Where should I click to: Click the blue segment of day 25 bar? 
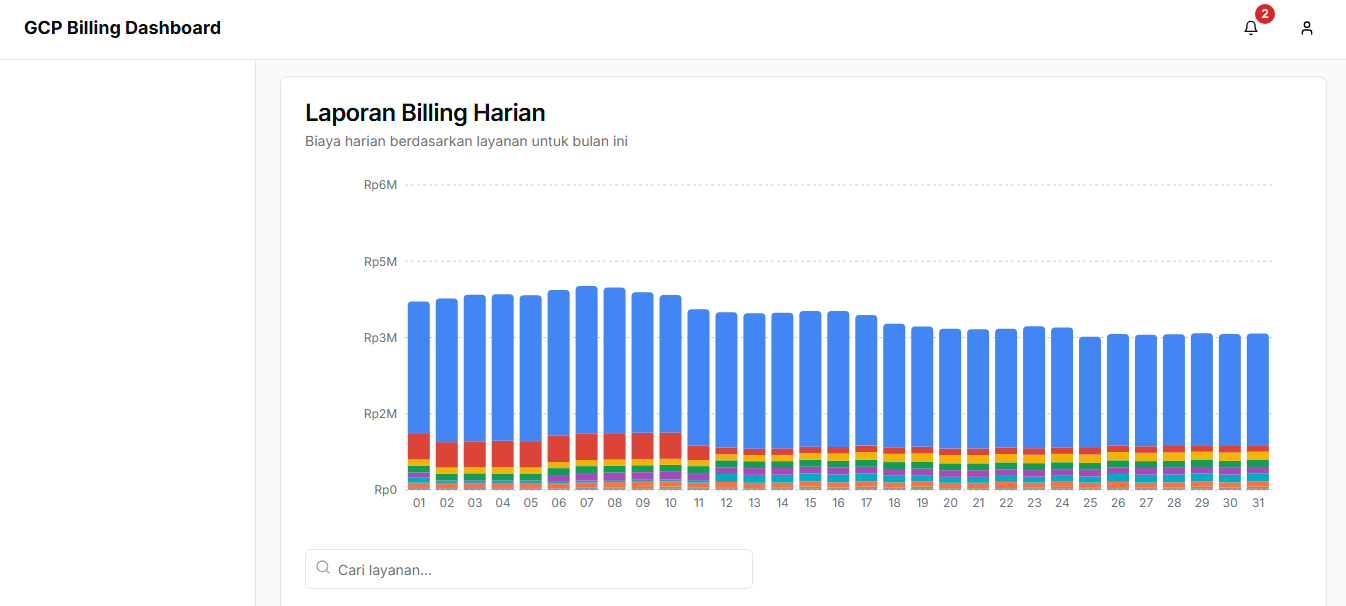[1090, 392]
